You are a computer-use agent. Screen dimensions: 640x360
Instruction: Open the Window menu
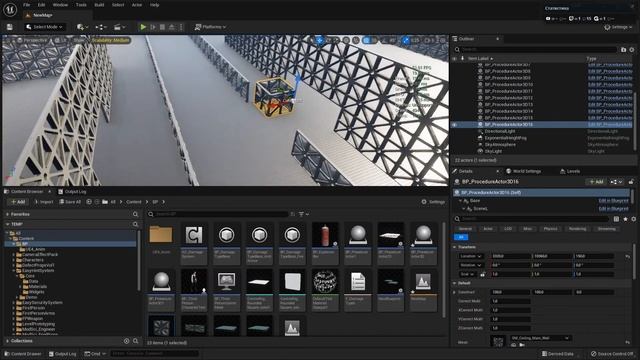(60, 5)
